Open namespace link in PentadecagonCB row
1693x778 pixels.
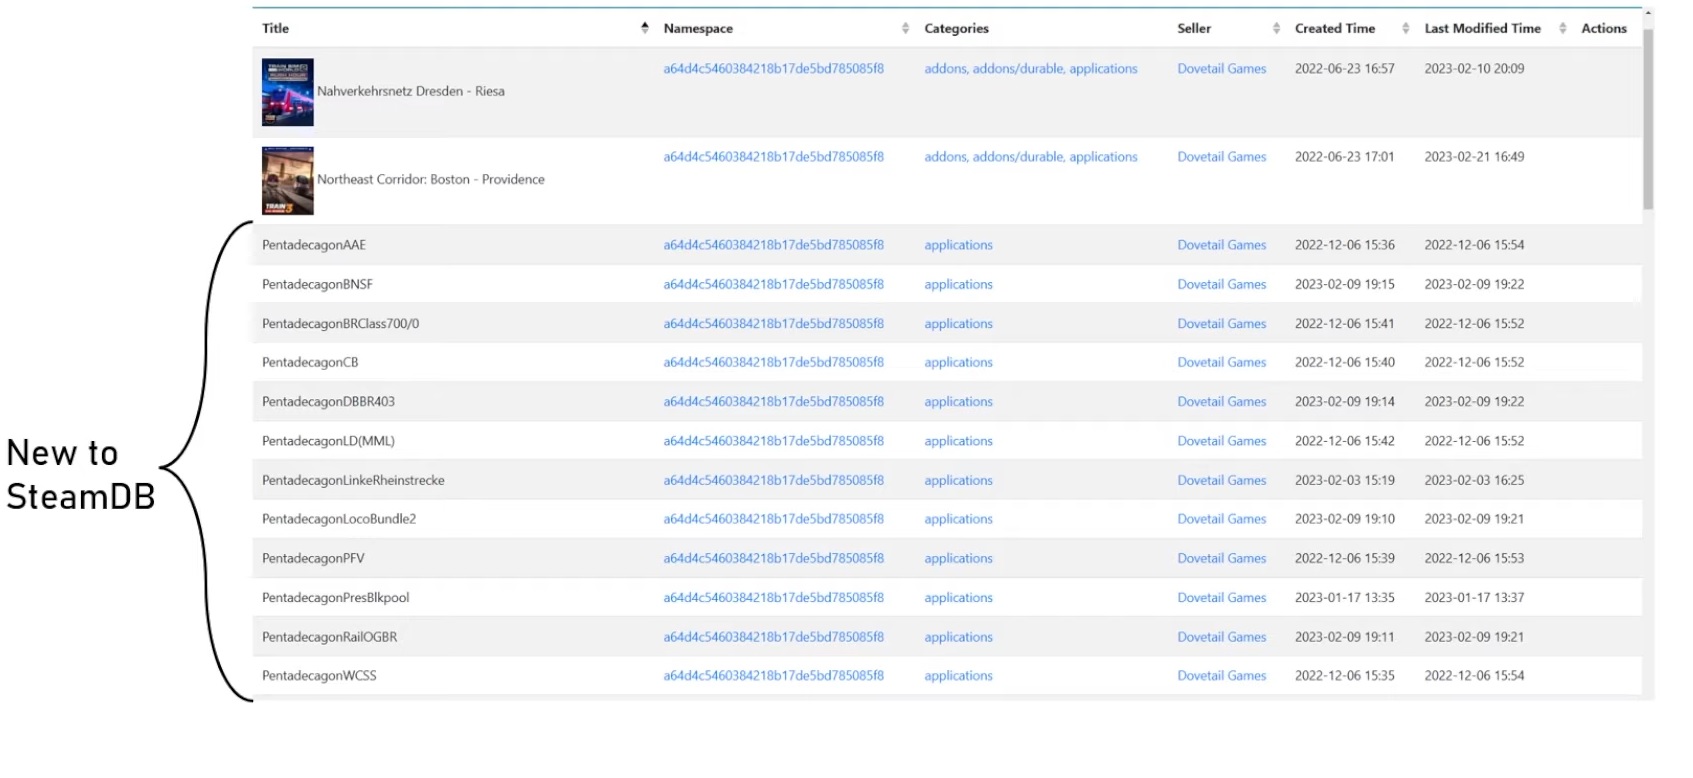coord(773,362)
